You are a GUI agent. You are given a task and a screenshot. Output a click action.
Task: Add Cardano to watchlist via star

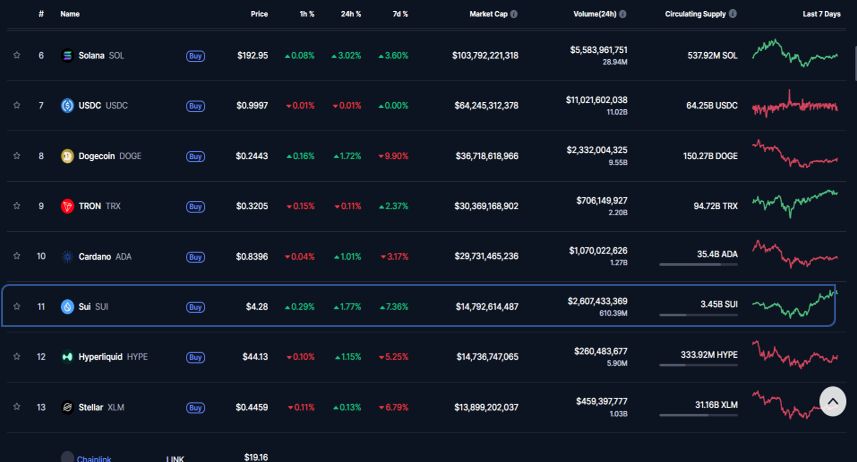[x=16, y=256]
